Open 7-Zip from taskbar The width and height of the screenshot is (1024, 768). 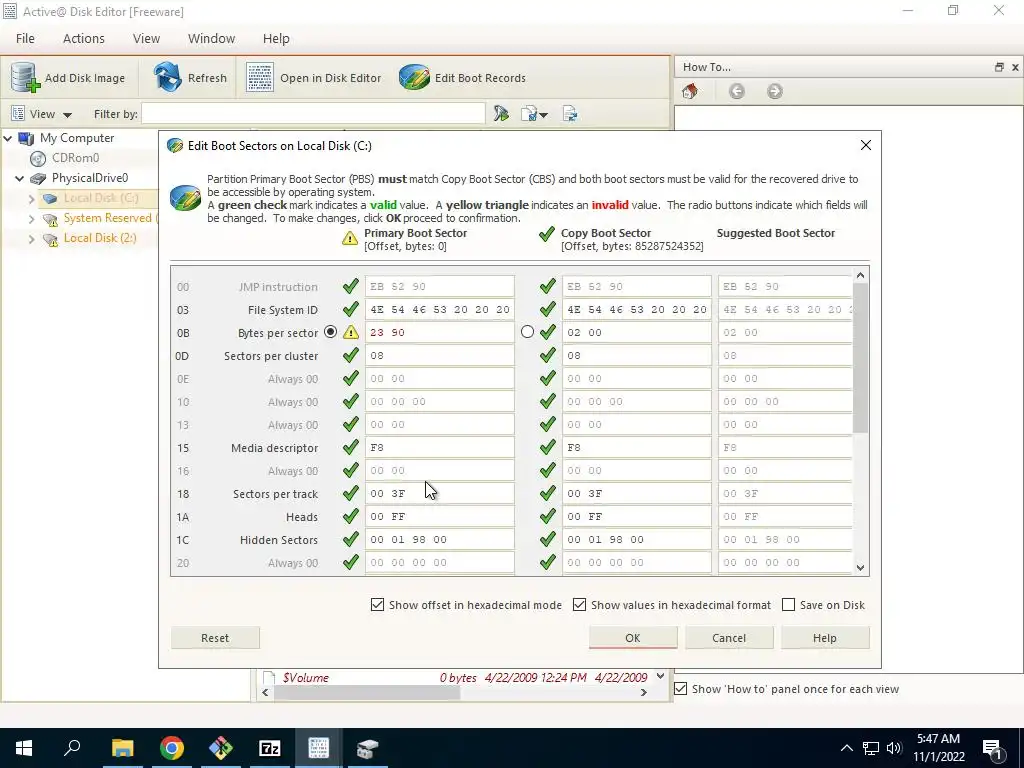(x=269, y=748)
